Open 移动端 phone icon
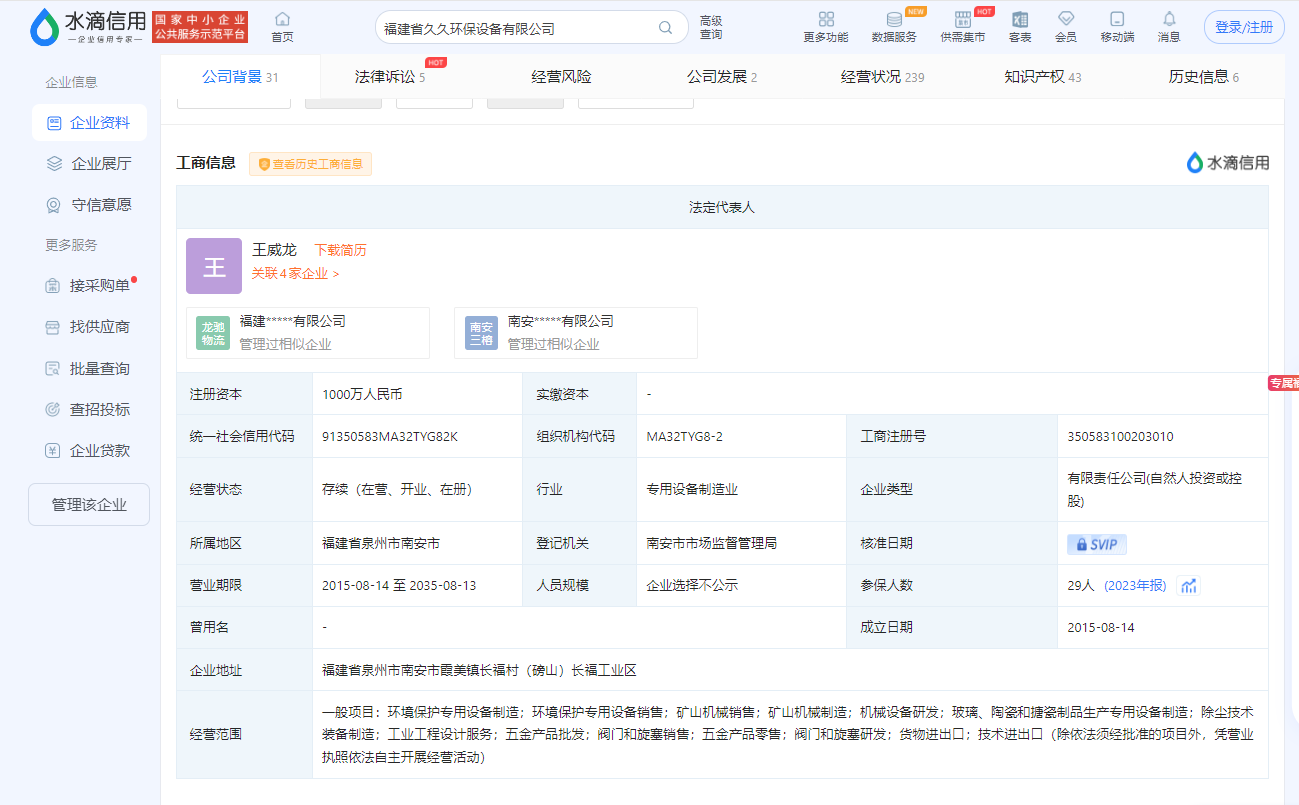 [x=1117, y=19]
